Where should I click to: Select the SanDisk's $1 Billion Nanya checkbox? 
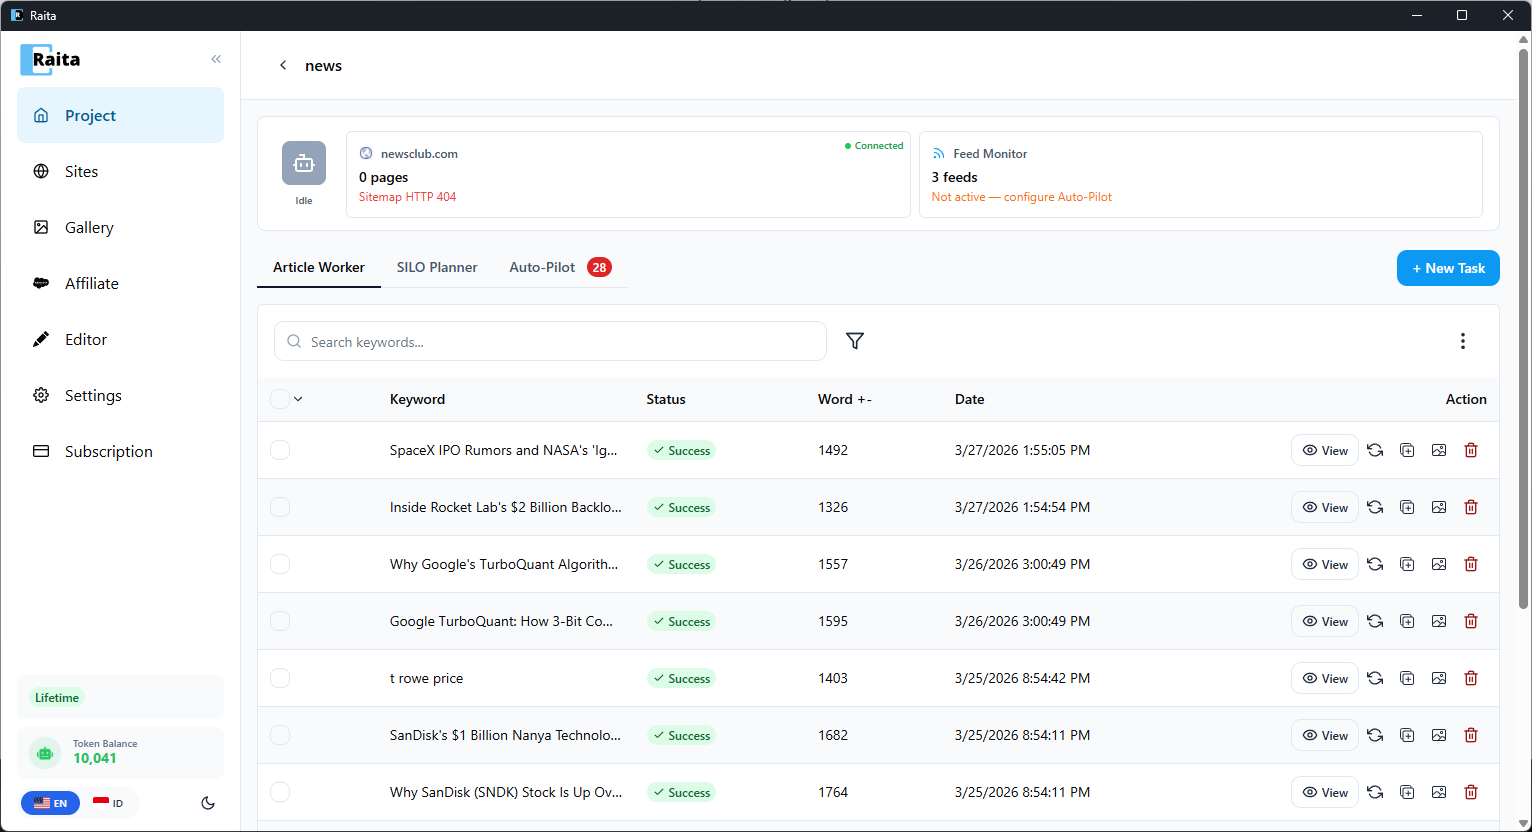[280, 735]
